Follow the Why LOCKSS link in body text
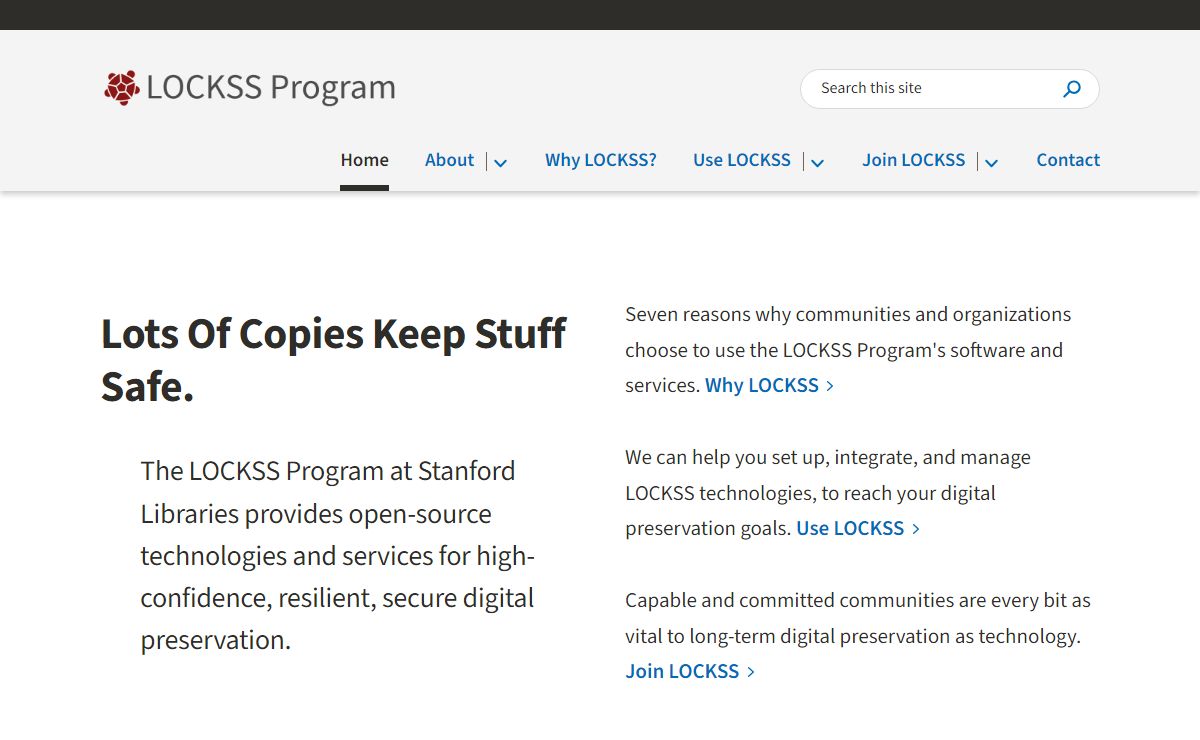Viewport: 1200px width, 740px height. pos(769,385)
